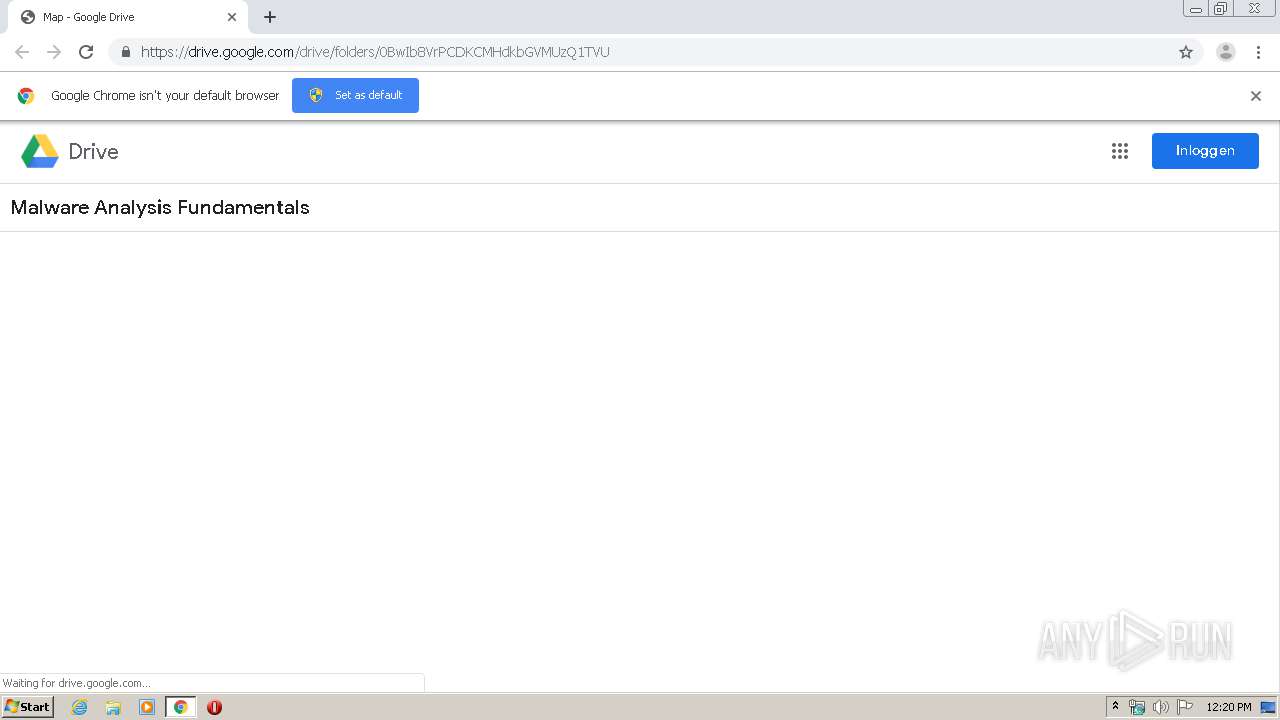The height and width of the screenshot is (720, 1280).
Task: Click the Google Drive logo
Action: coord(40,151)
